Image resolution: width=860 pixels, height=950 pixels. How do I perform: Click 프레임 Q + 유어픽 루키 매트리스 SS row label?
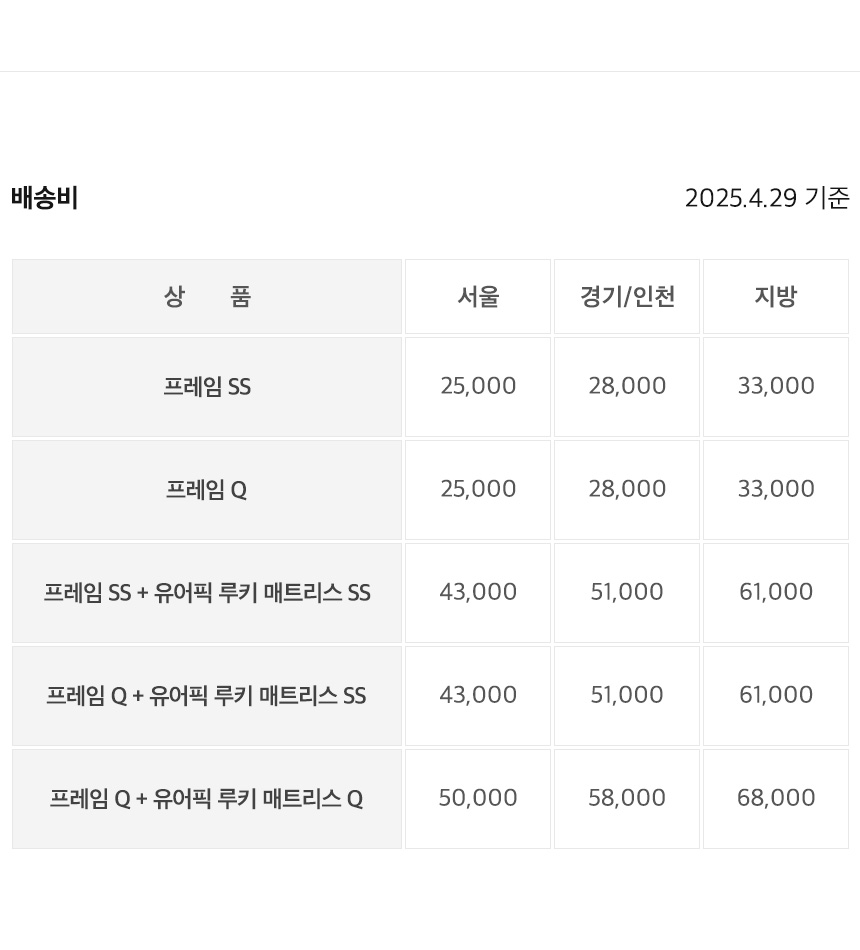coord(207,696)
